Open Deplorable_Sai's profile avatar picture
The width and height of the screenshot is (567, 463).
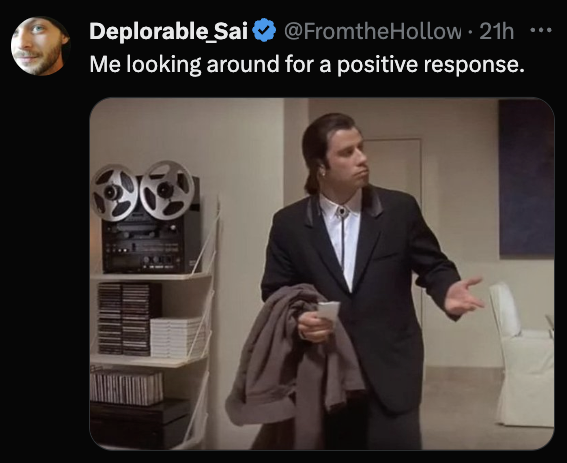pos(40,46)
